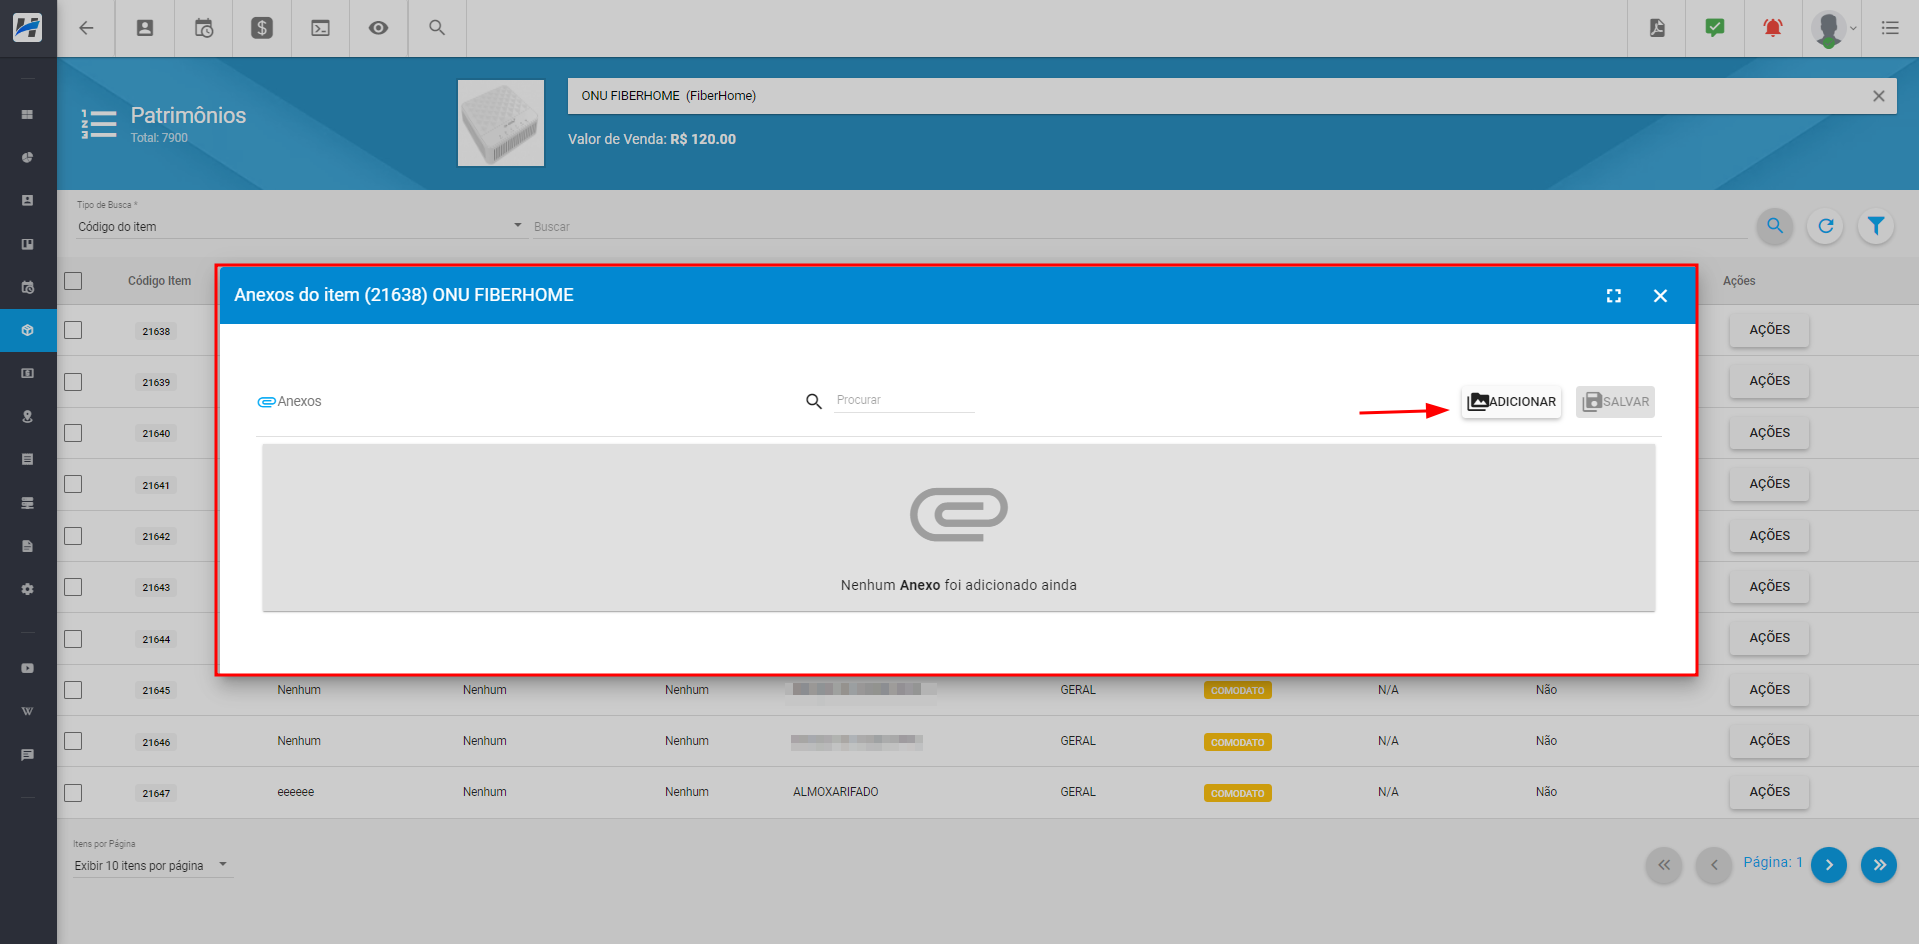Open the Tipo de Busca dropdown
Viewport: 1919px width, 944px height.
coord(300,226)
